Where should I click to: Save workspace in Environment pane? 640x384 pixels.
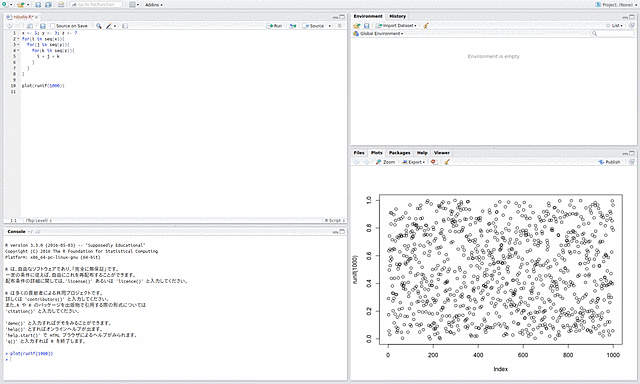tap(367, 25)
